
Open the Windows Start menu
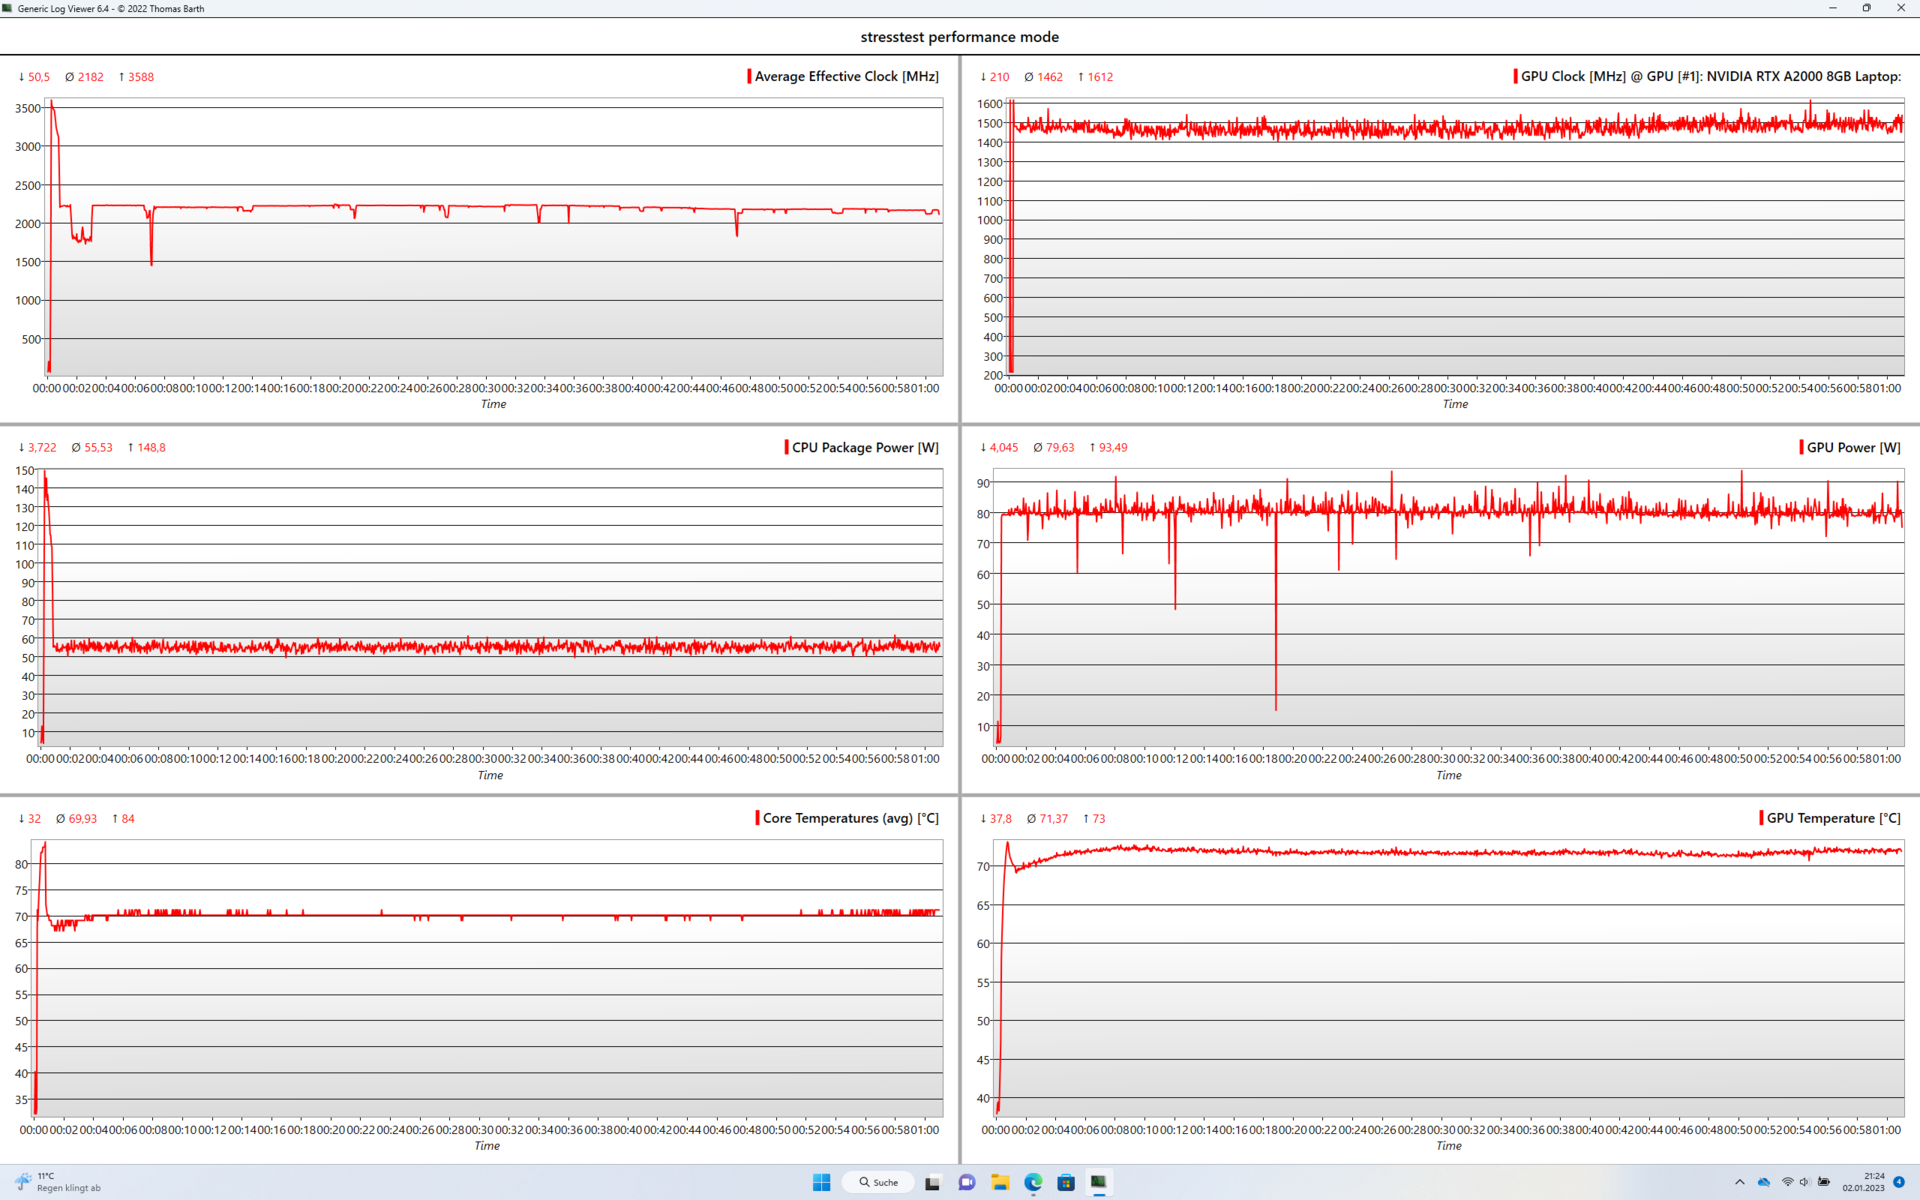tap(821, 1182)
